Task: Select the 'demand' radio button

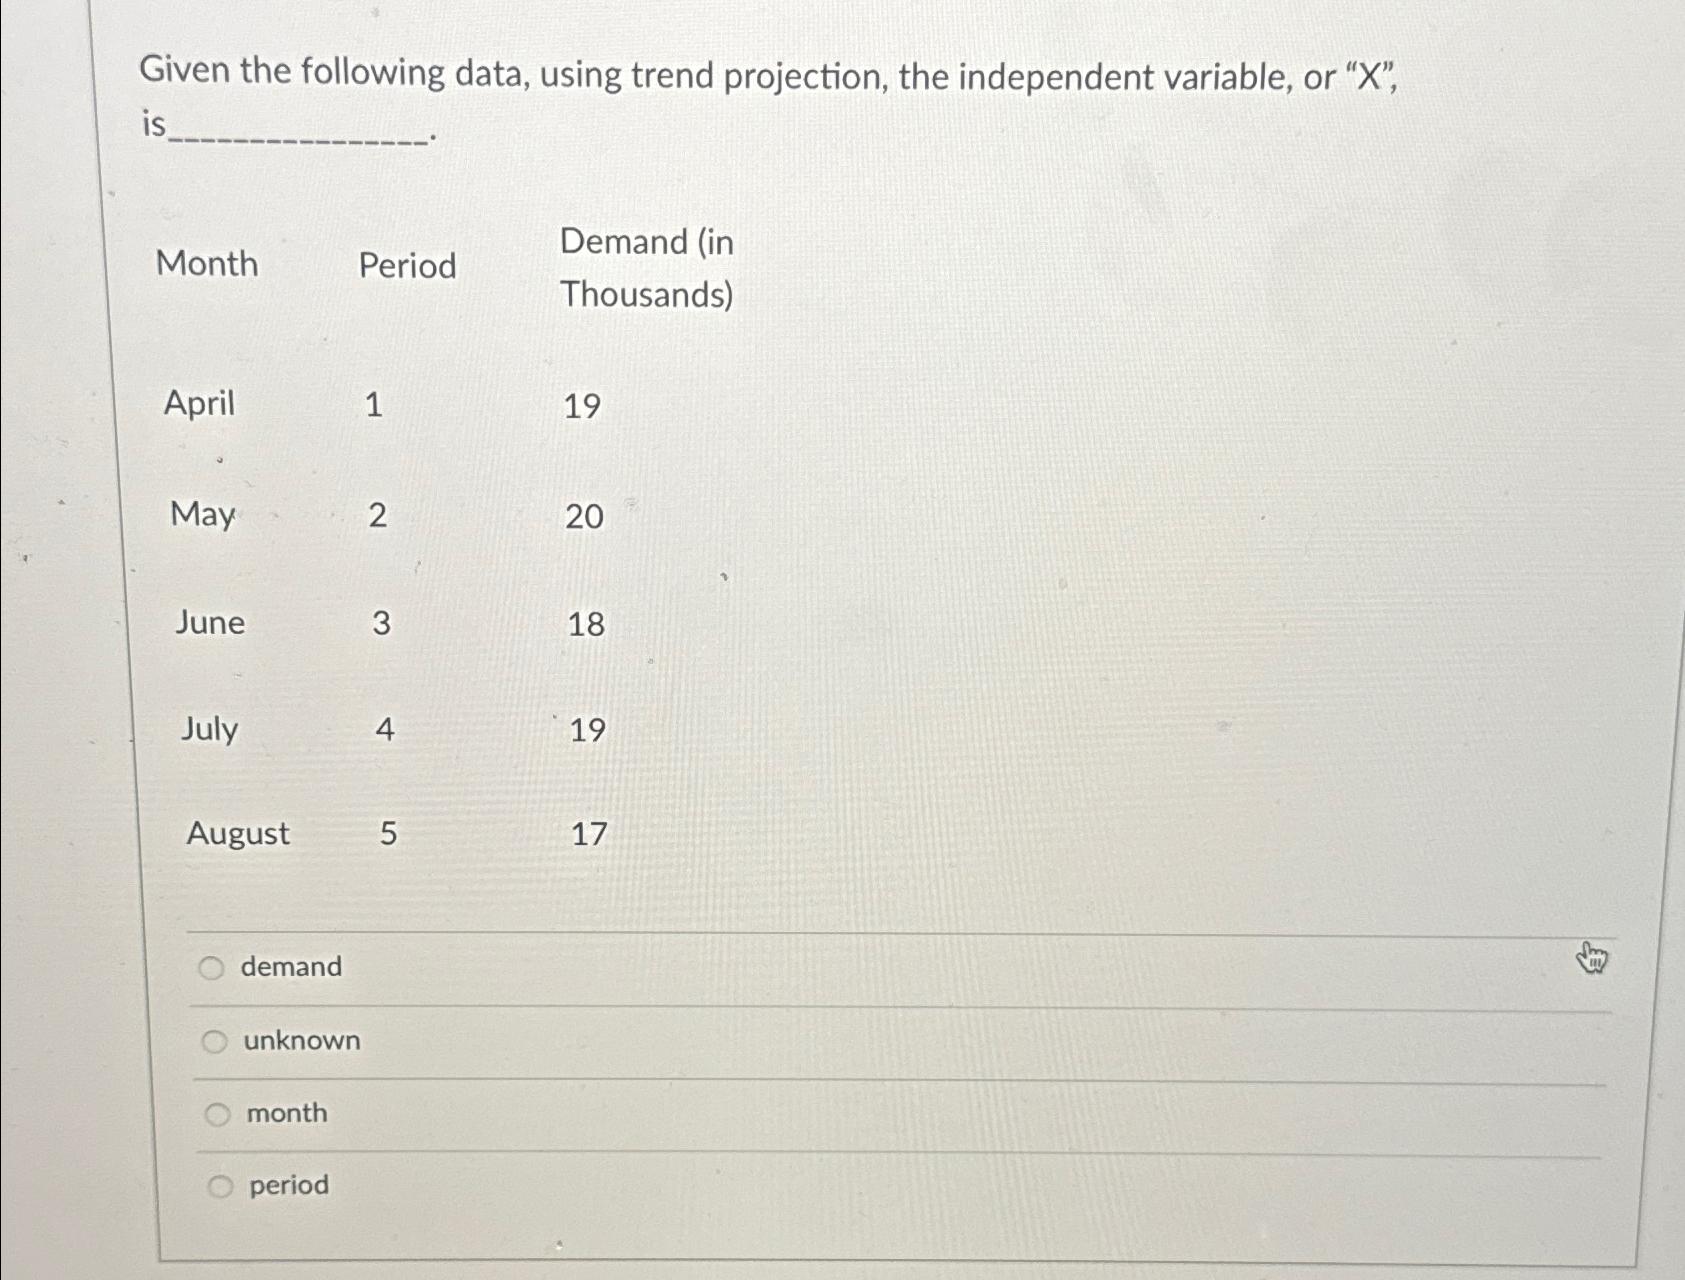Action: (213, 967)
